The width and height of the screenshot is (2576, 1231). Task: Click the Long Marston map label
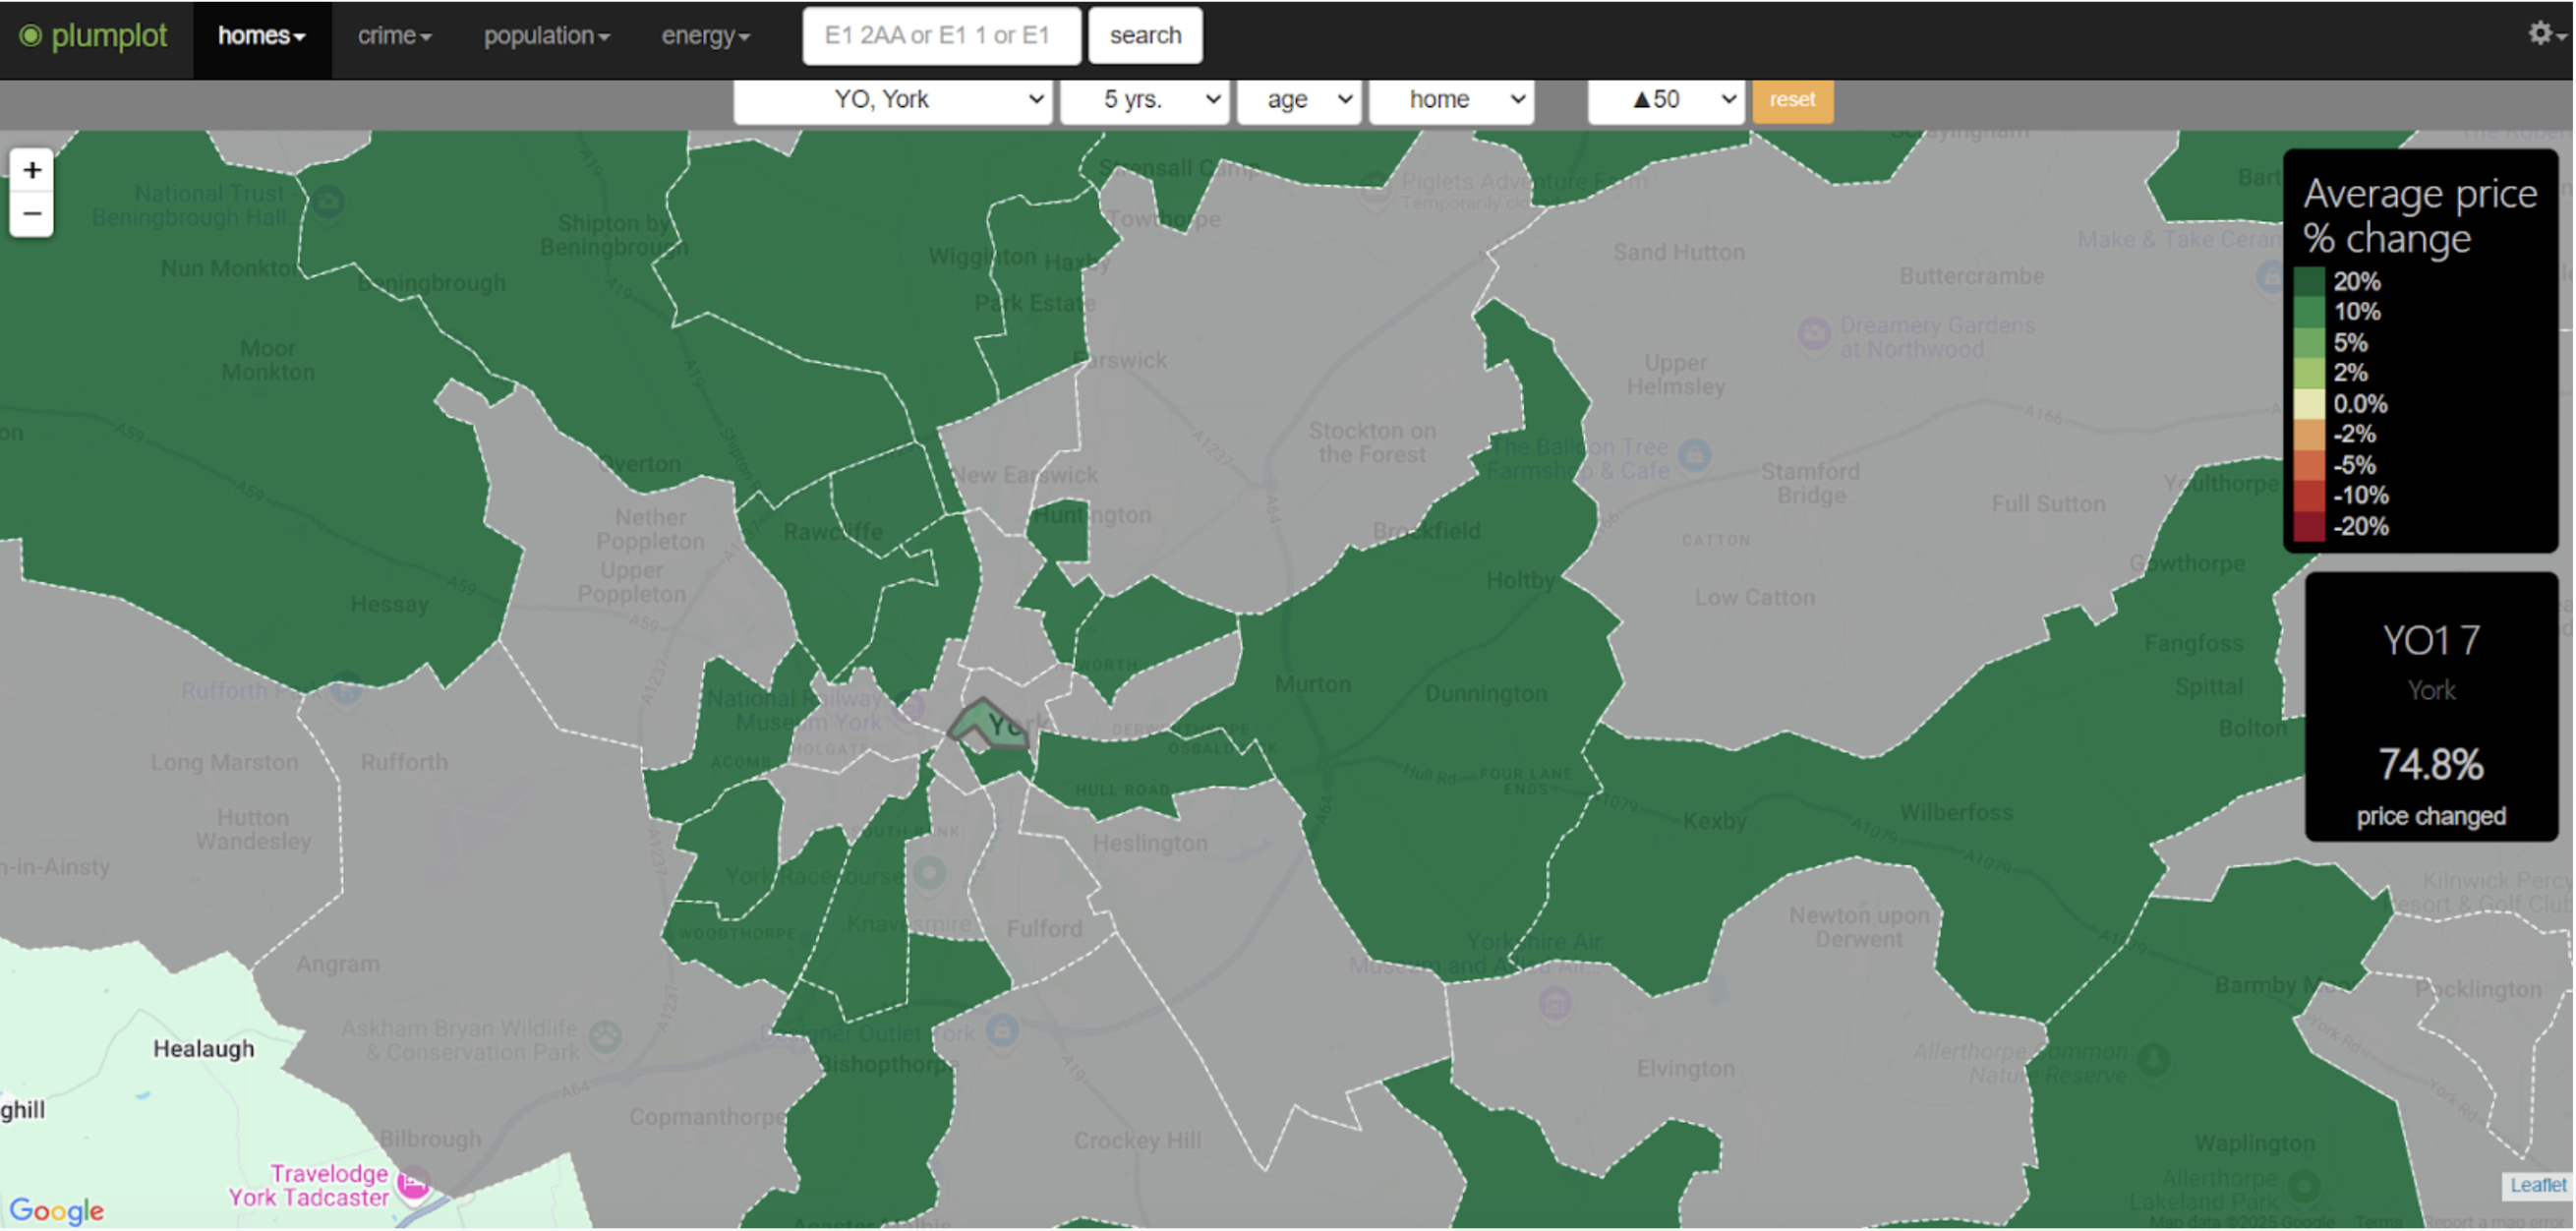[225, 763]
